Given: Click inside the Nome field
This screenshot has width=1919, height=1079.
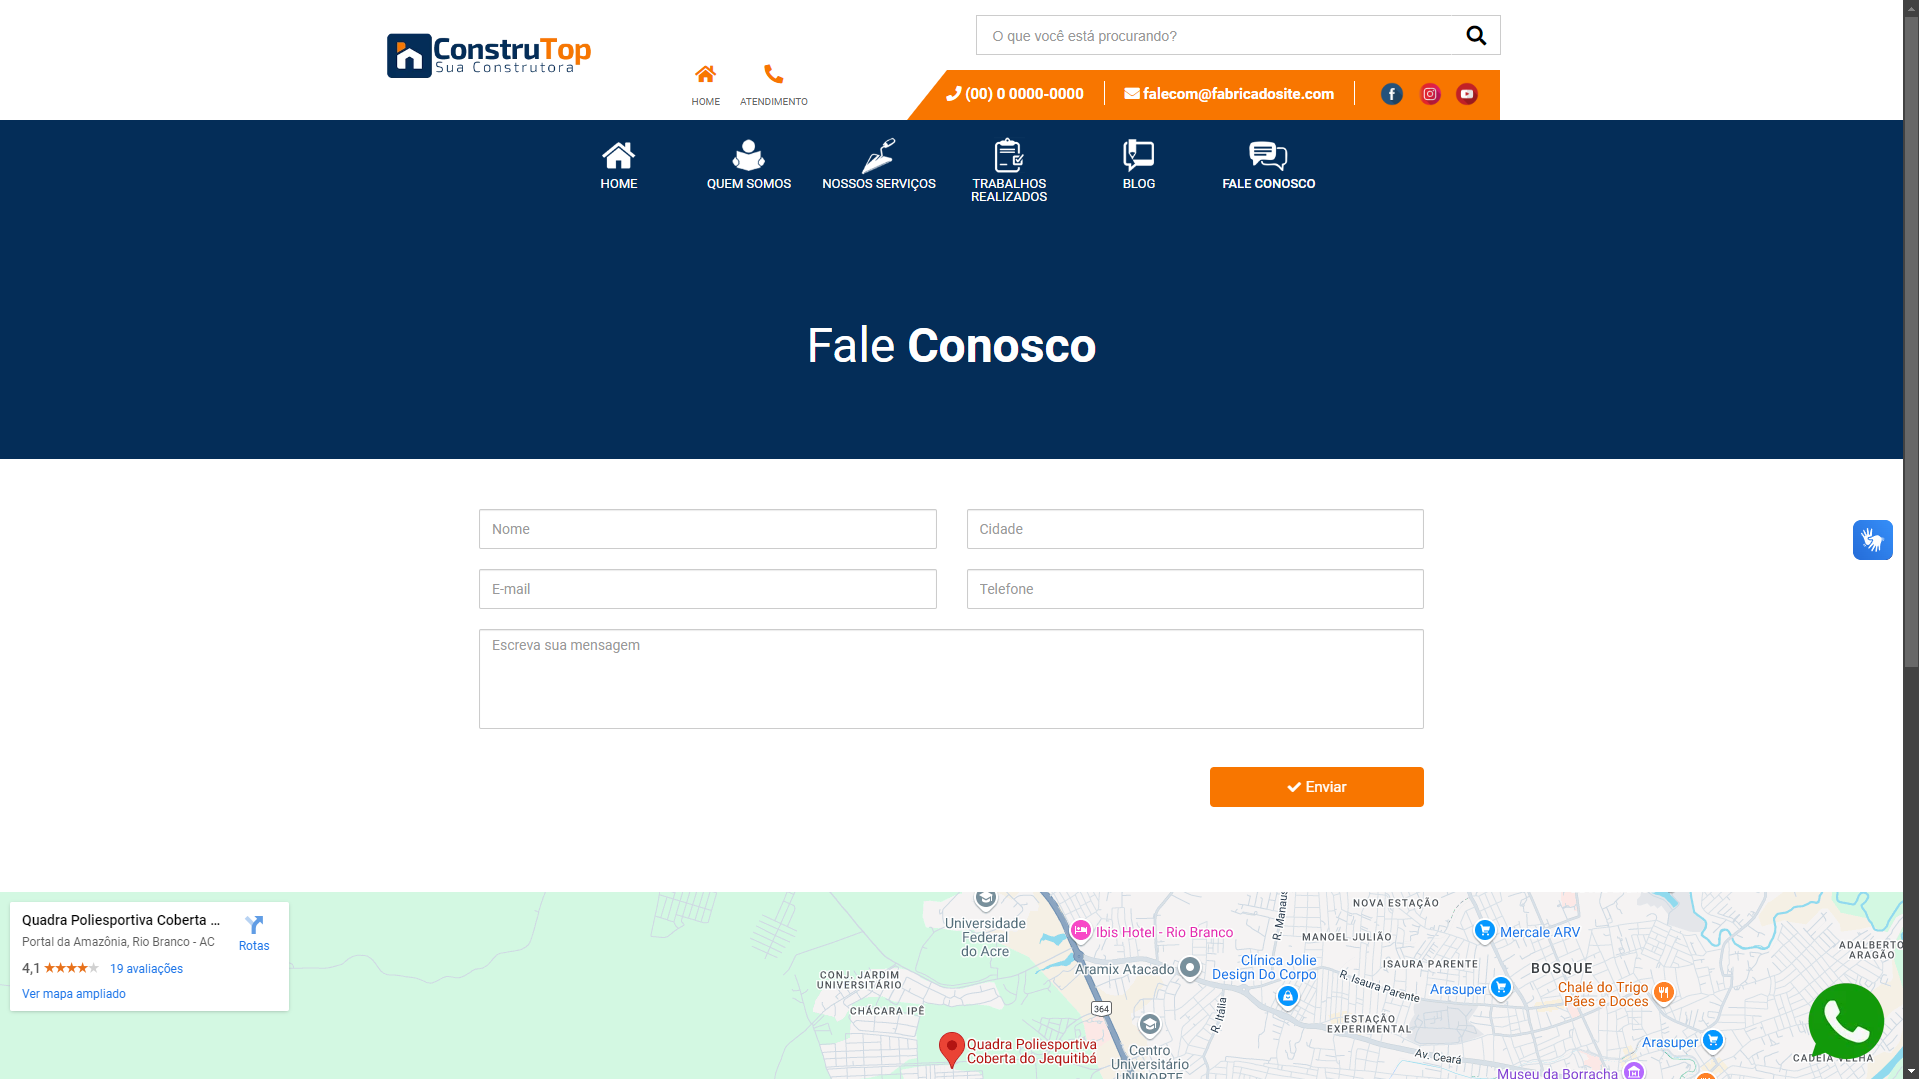Looking at the screenshot, I should tap(707, 529).
